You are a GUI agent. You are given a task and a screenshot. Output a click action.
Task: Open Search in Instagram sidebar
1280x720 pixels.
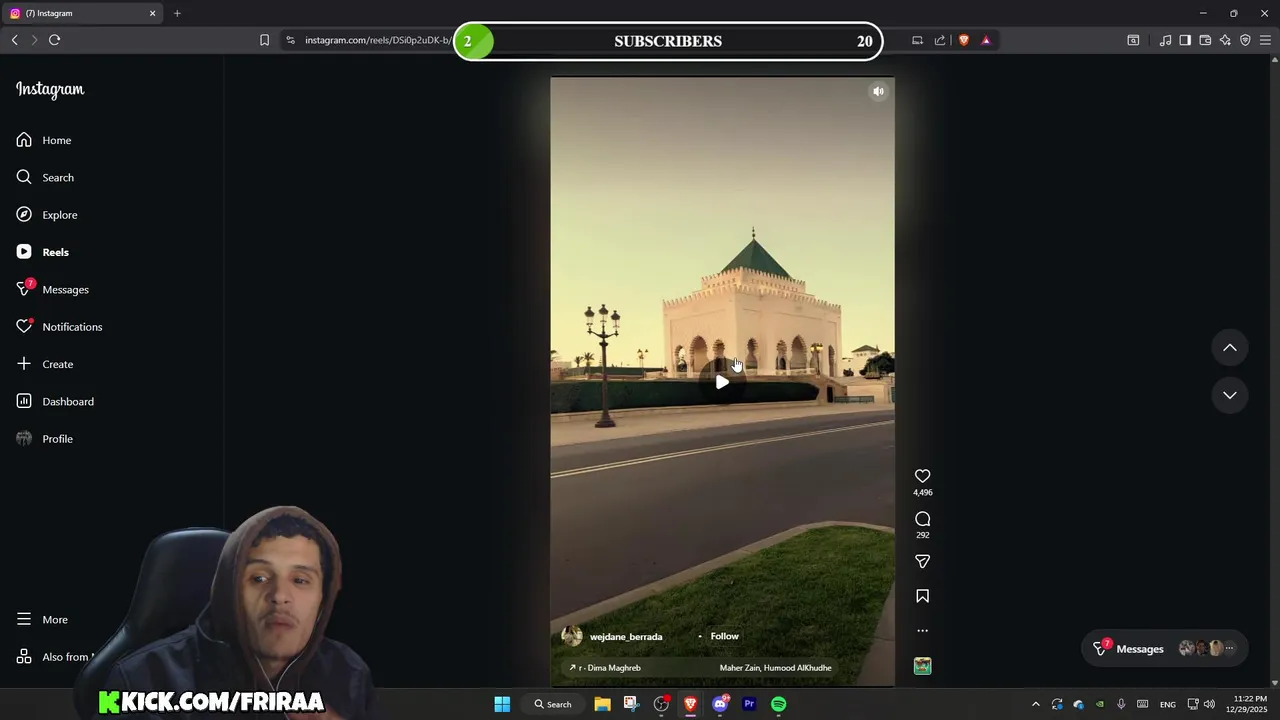[x=45, y=177]
